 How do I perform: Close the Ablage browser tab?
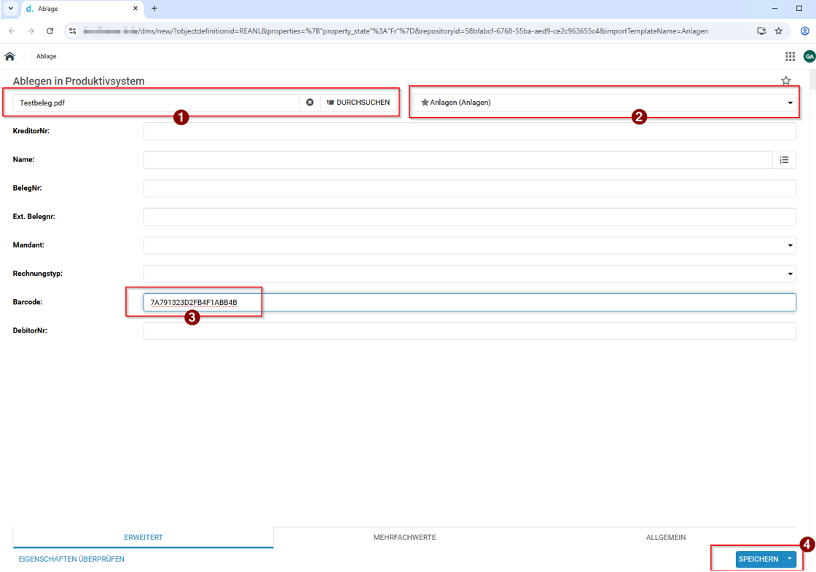(x=135, y=8)
